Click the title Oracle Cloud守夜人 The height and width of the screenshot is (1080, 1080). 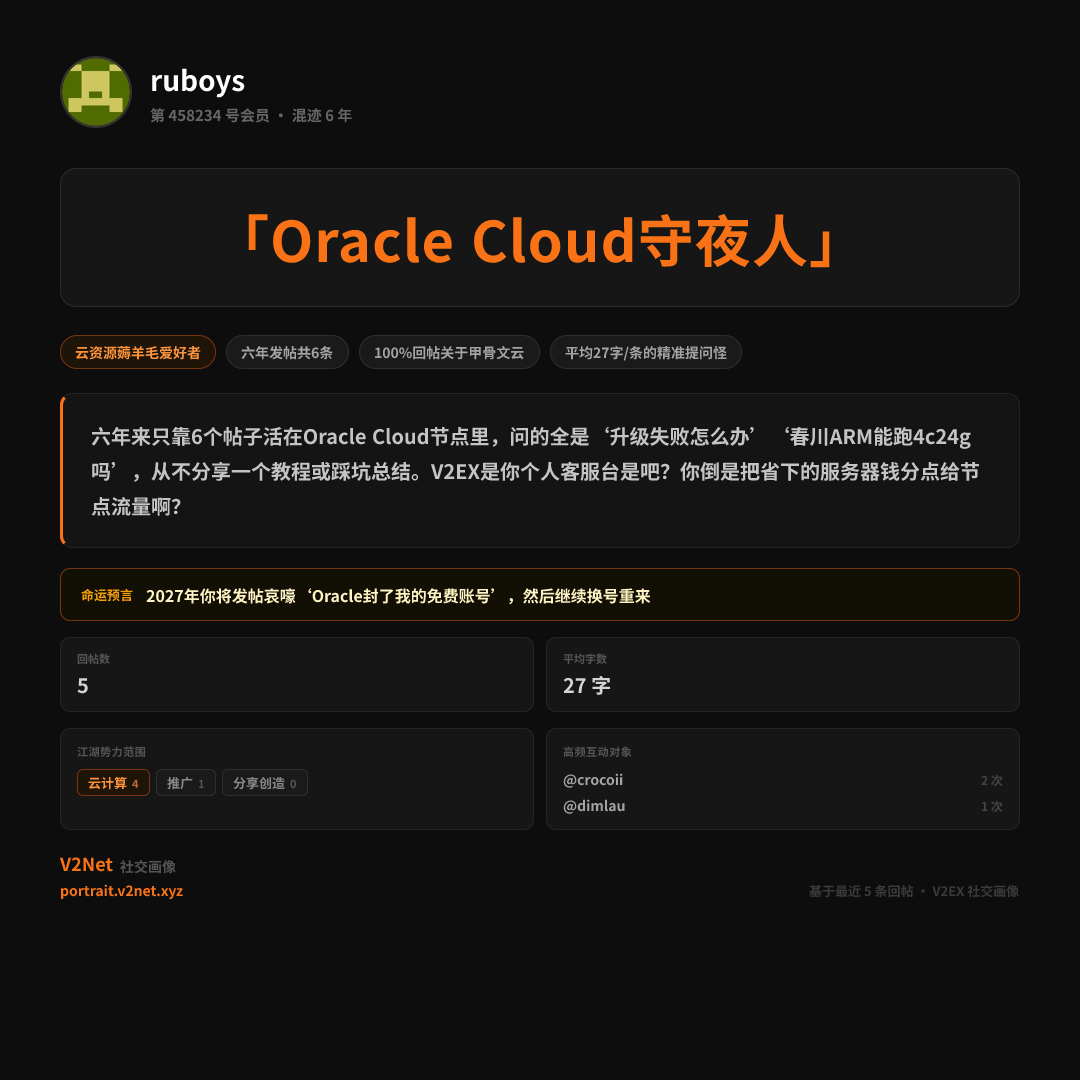[539, 240]
